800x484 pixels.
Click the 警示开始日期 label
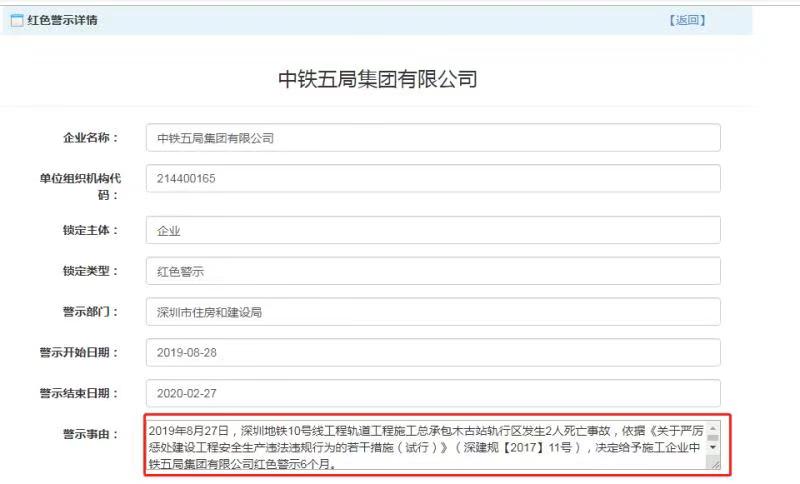pyautogui.click(x=79, y=352)
